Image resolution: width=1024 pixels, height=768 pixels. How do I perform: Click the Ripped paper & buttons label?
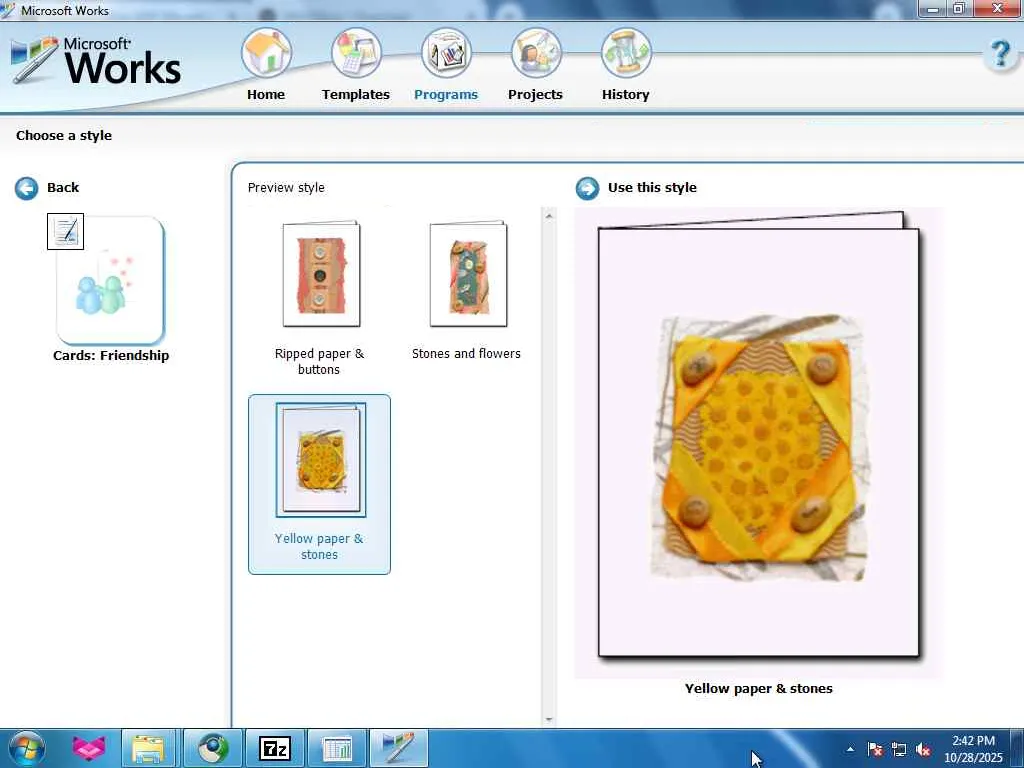point(319,361)
